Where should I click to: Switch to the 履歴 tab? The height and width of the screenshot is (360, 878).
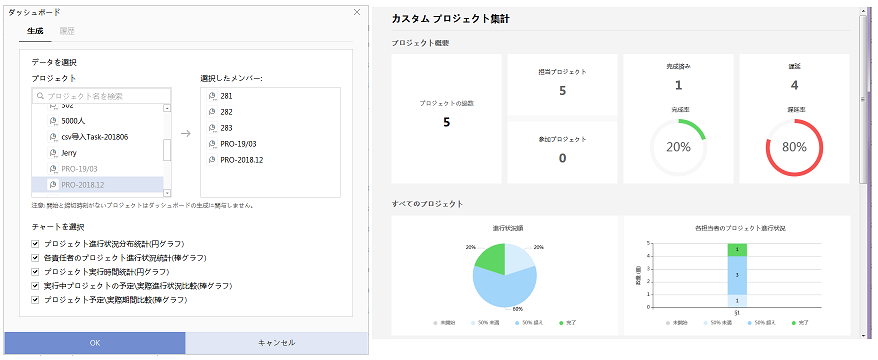pyautogui.click(x=67, y=31)
